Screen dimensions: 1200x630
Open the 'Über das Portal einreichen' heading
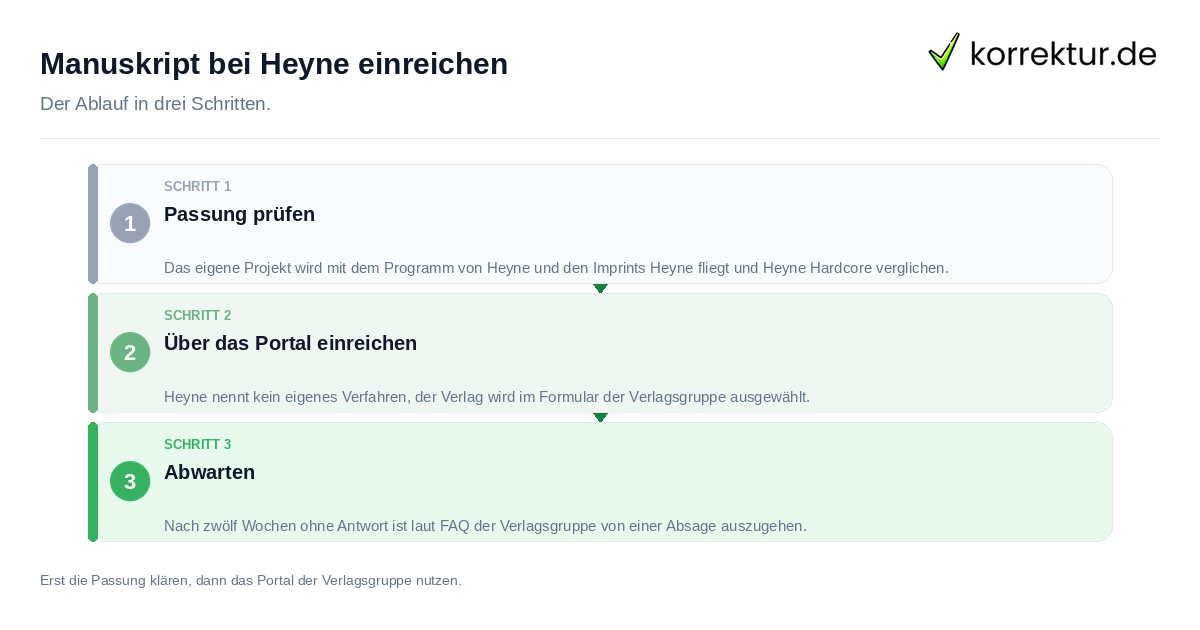[x=290, y=343]
